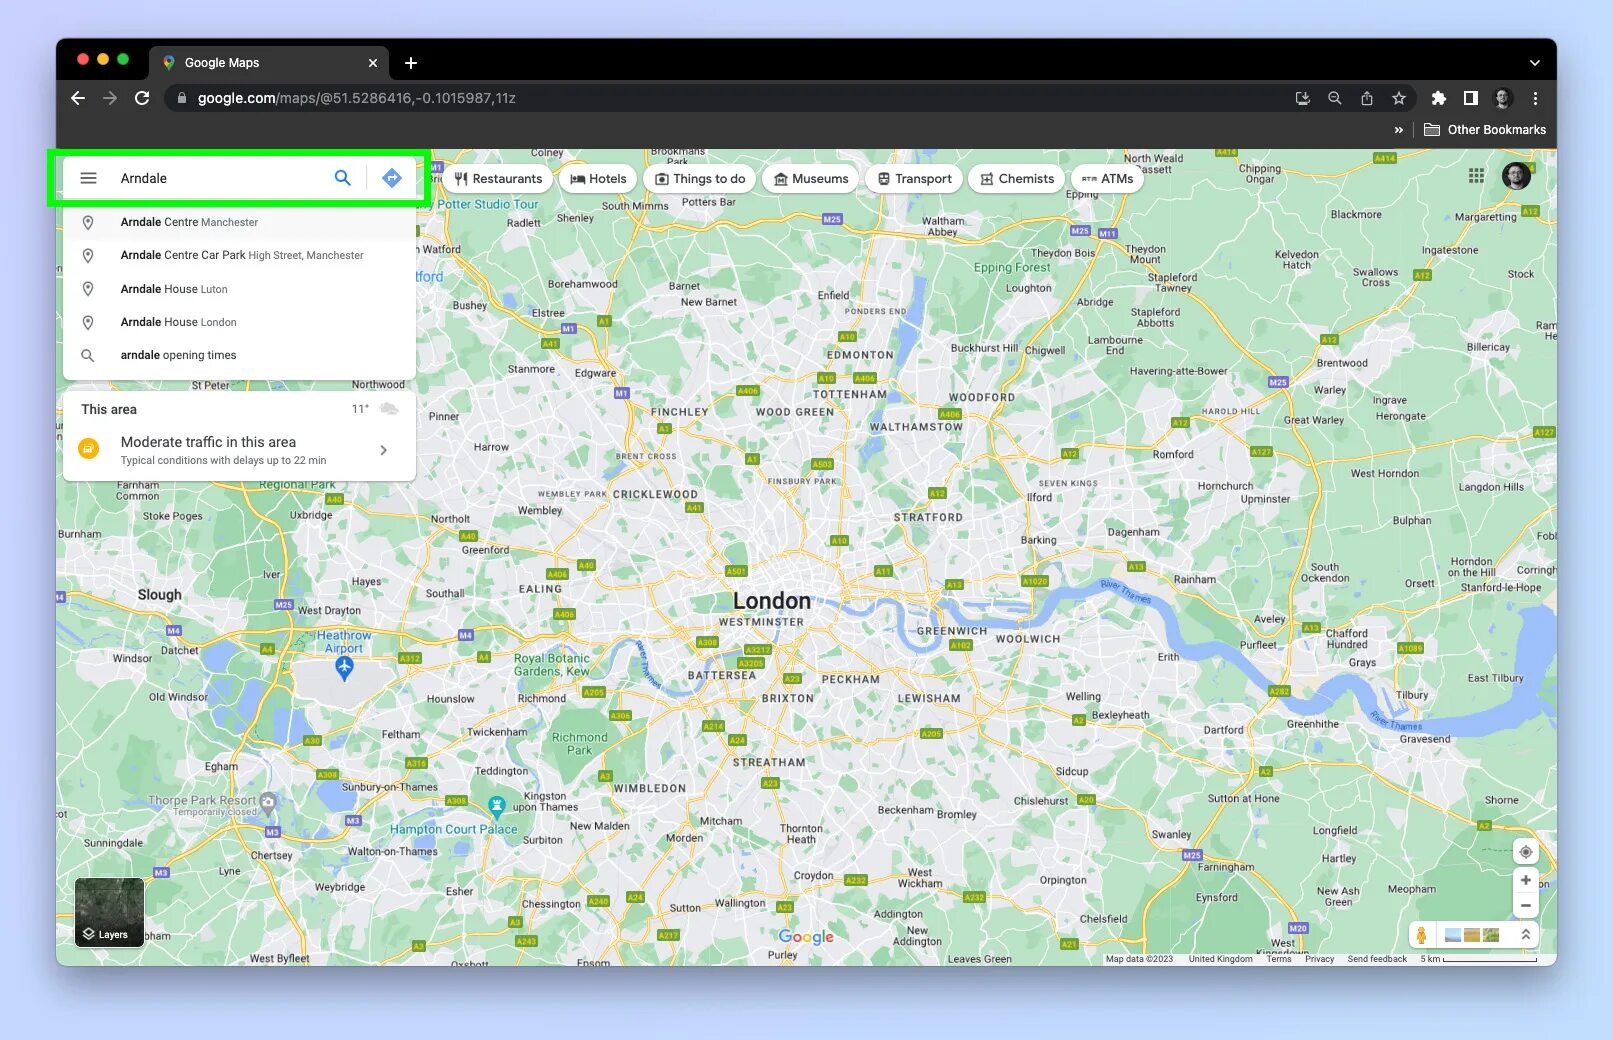
Task: Show ATMs on the map
Action: coord(1107,179)
